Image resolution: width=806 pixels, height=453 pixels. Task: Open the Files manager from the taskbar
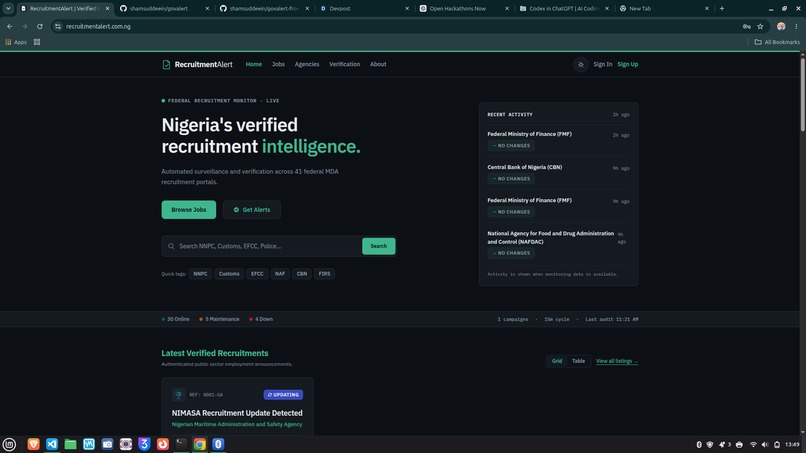pyautogui.click(x=70, y=444)
